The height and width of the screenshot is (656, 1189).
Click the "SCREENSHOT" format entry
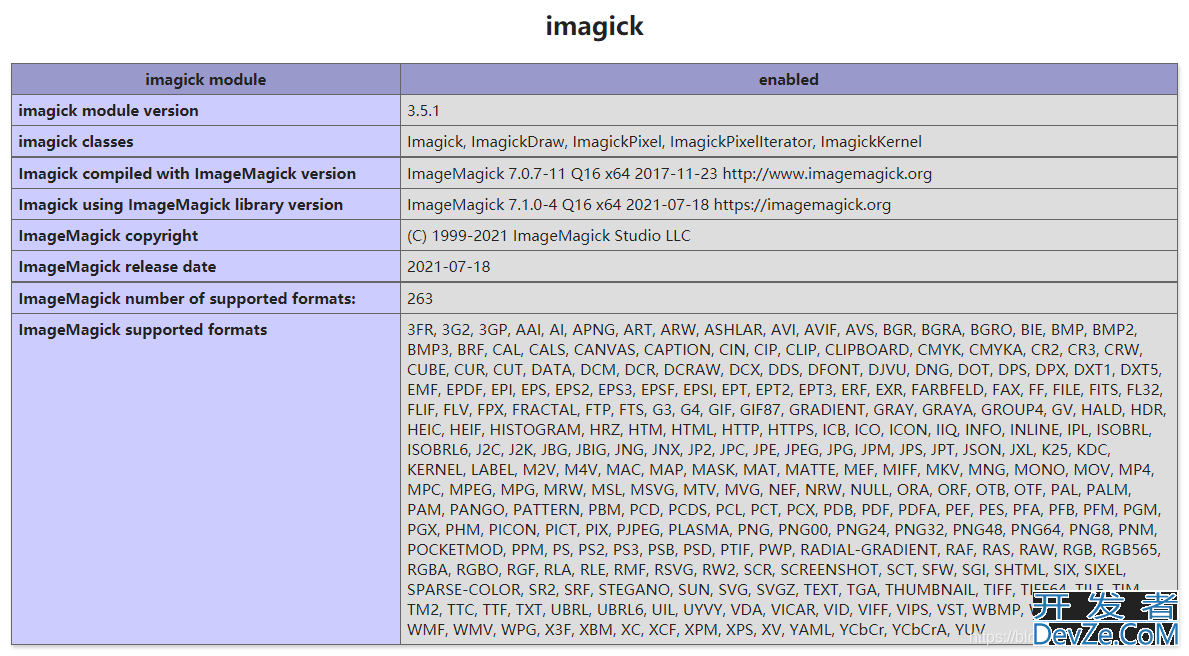click(830, 570)
